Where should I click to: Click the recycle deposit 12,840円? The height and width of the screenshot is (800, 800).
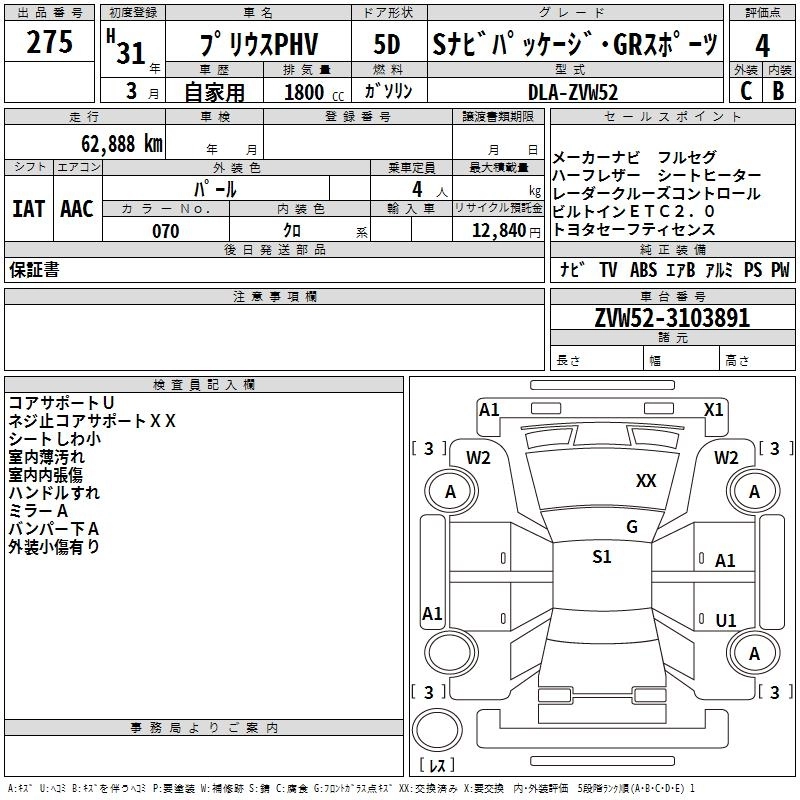506,231
